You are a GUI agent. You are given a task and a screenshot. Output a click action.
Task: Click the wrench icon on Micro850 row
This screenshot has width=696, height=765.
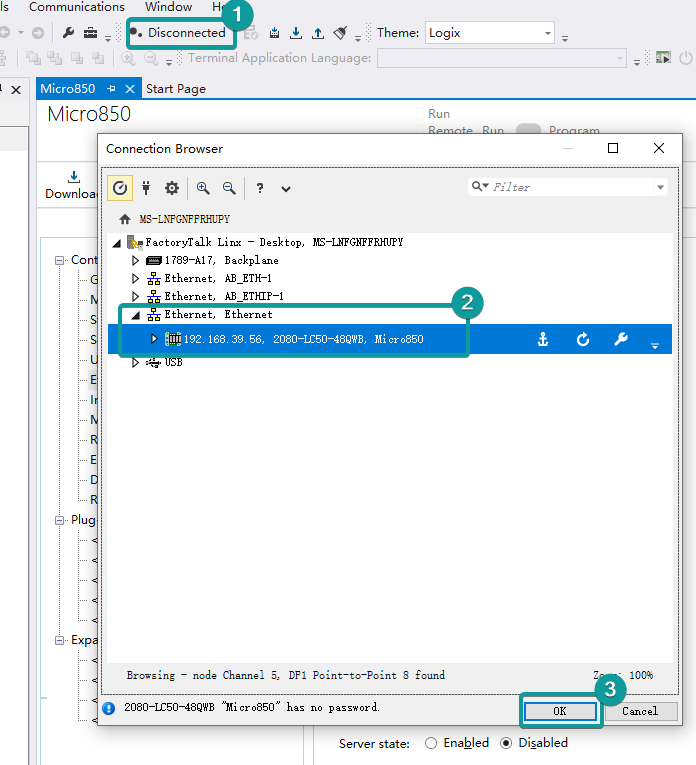pyautogui.click(x=620, y=340)
